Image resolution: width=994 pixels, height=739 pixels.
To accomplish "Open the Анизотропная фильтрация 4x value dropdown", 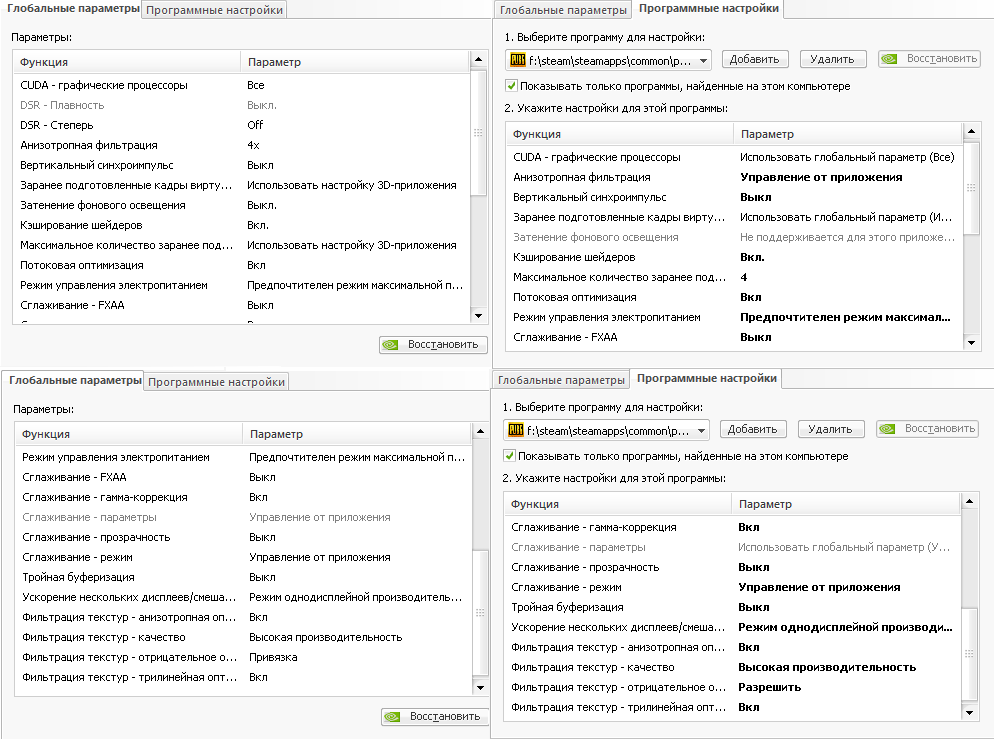I will [354, 145].
